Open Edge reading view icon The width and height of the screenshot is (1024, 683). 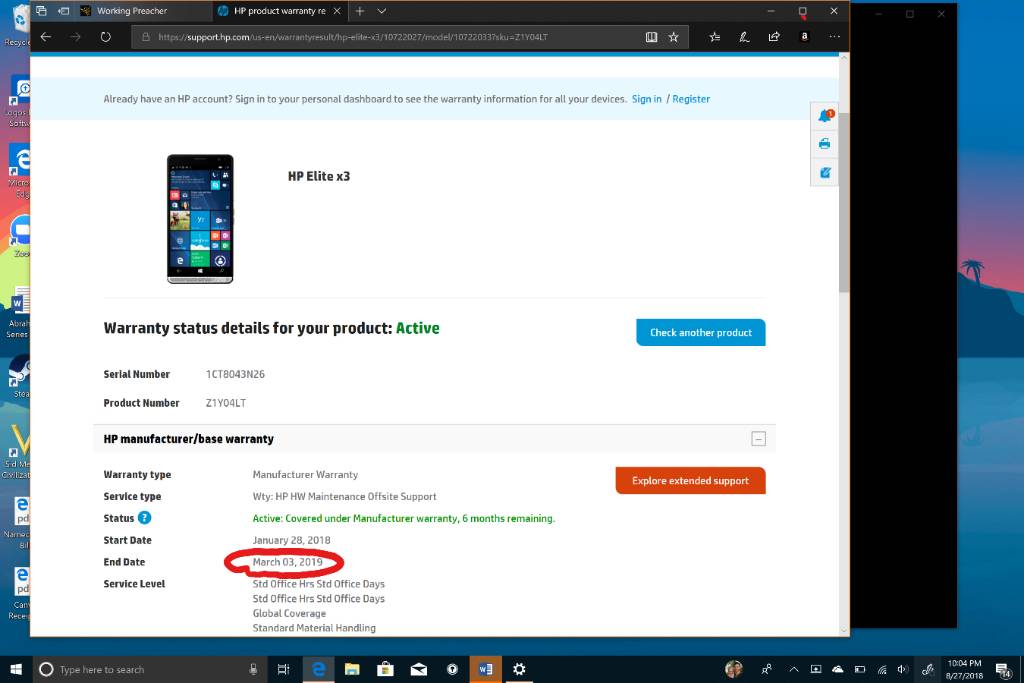[651, 37]
